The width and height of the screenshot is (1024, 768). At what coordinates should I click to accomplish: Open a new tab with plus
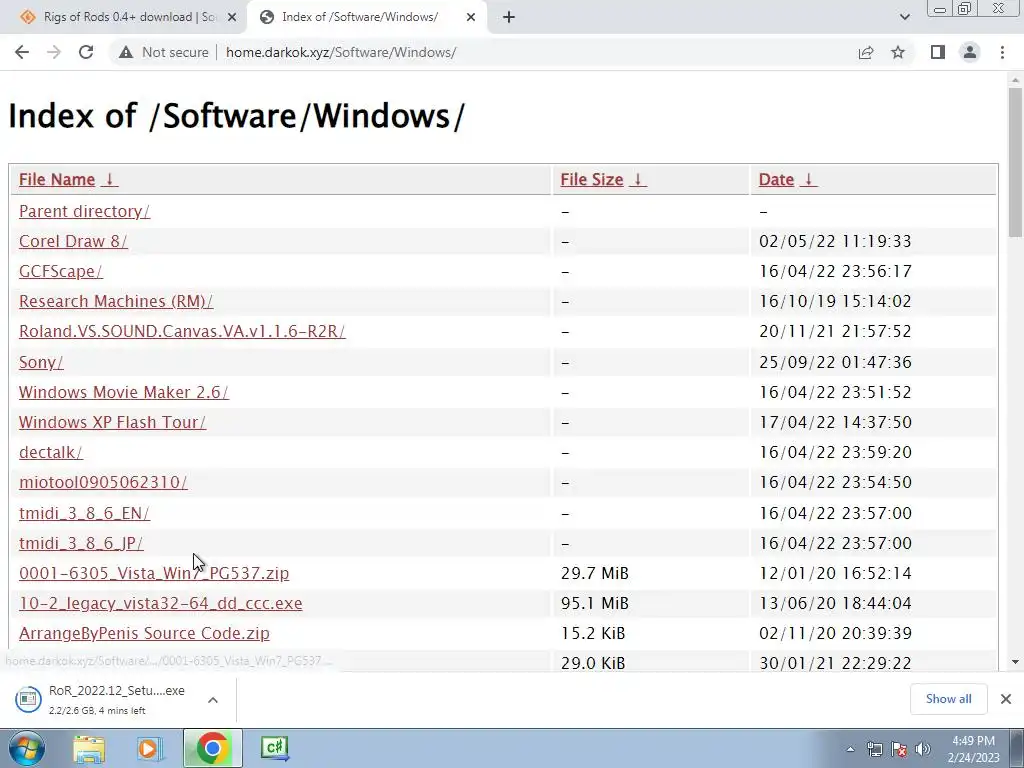click(509, 18)
